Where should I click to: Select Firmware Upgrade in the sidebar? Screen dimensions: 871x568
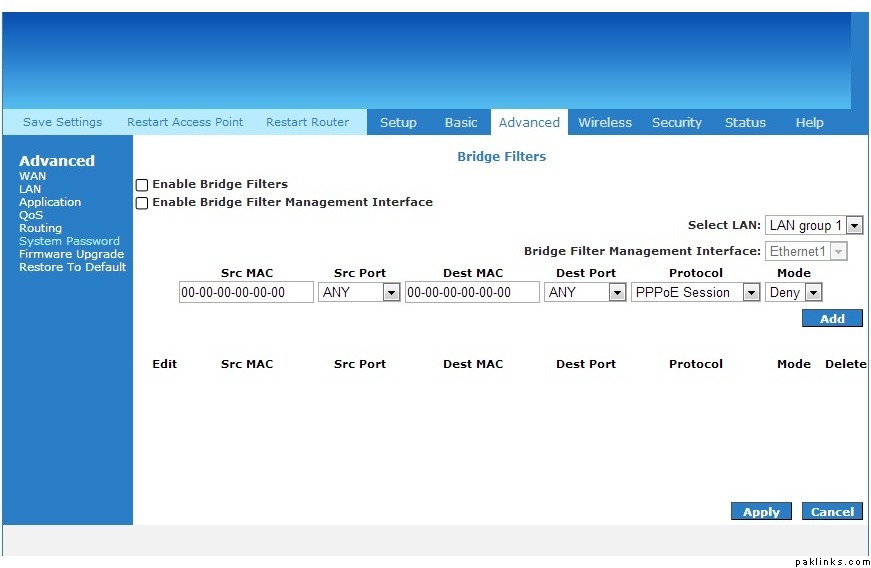[x=71, y=254]
